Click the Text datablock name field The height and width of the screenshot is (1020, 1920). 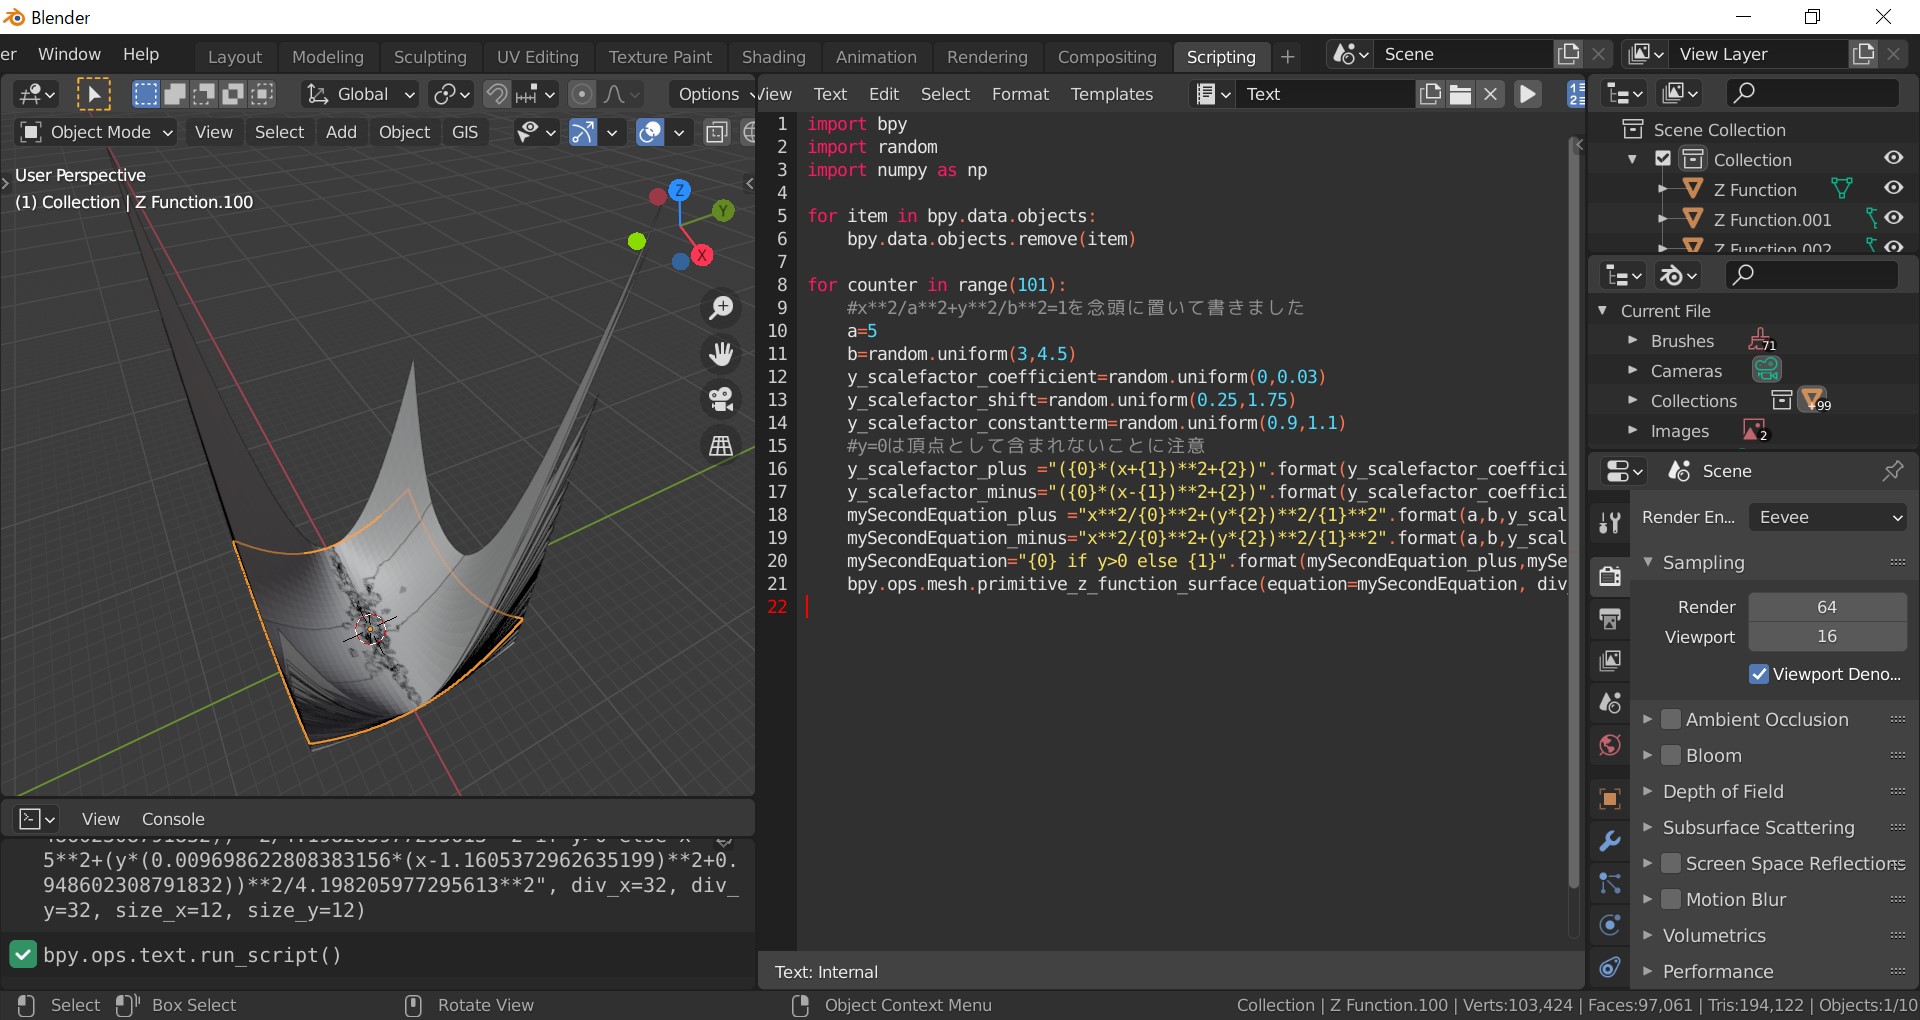pos(1325,94)
